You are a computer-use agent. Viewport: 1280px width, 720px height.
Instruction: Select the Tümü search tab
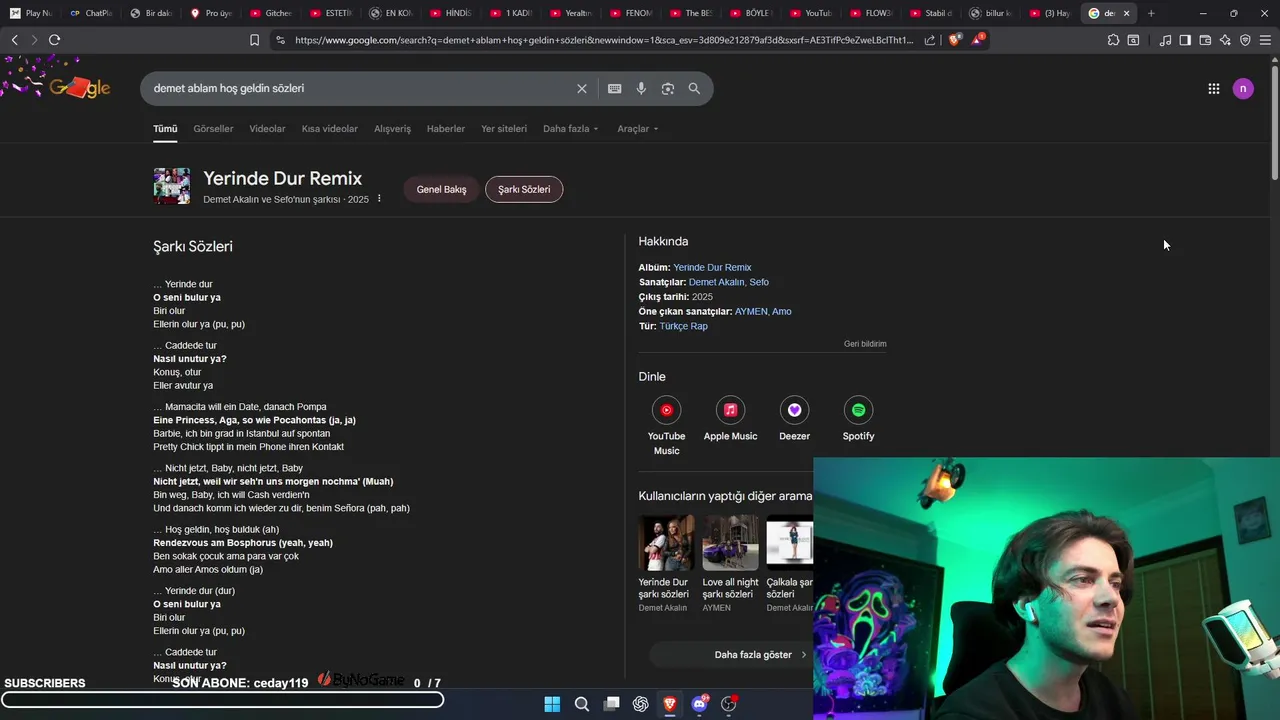165,129
